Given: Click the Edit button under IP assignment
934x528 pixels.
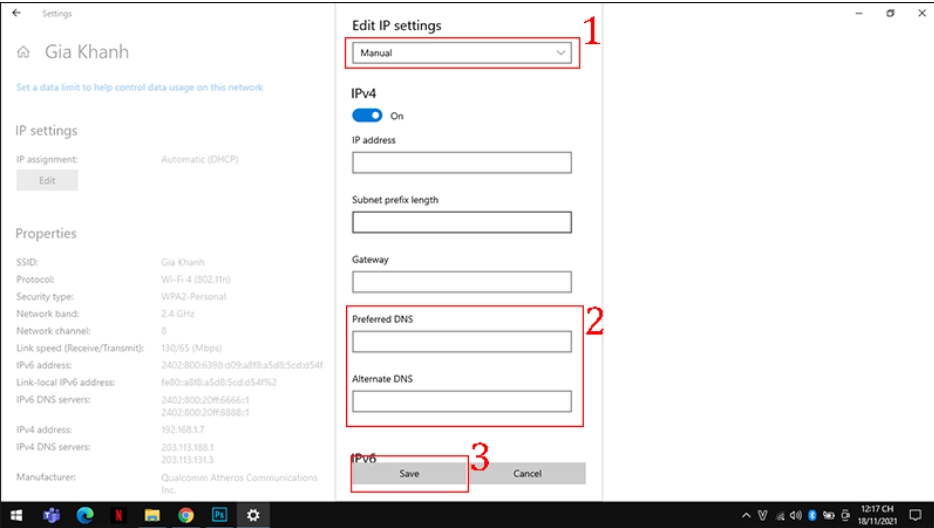Looking at the screenshot, I should (x=47, y=181).
